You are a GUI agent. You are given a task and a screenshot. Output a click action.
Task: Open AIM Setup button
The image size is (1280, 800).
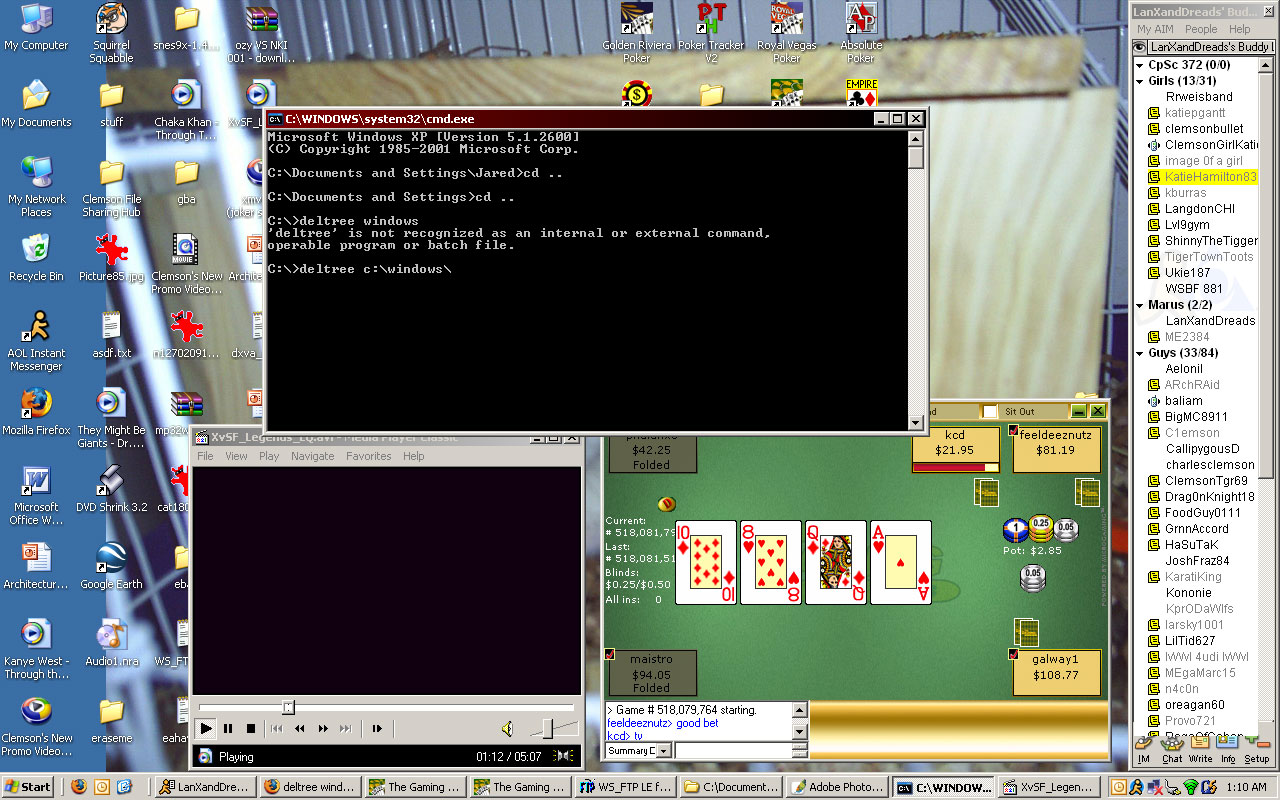[1257, 749]
